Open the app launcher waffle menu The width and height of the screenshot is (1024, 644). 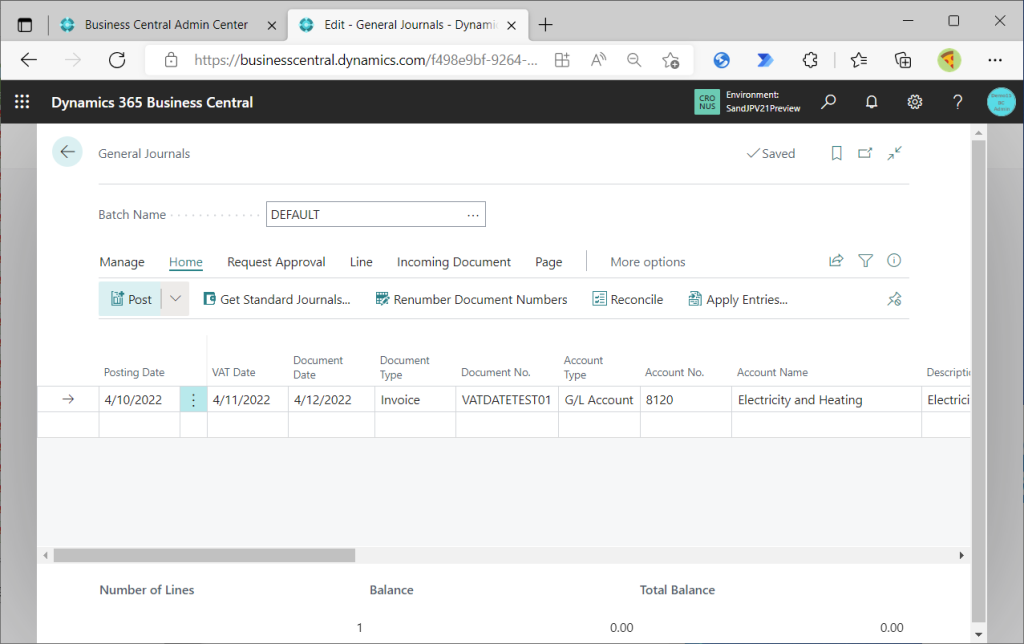coord(22,102)
